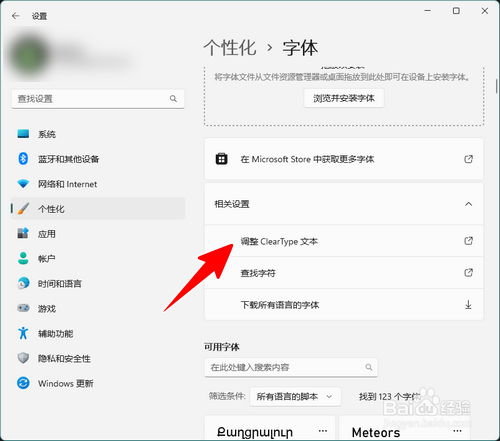Maximize the Settings window

tap(456, 11)
